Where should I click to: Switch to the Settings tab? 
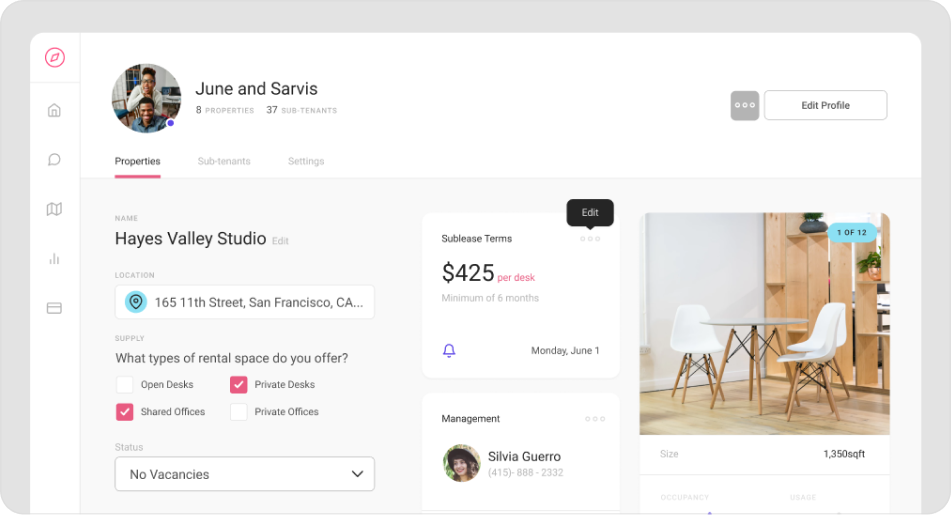point(306,161)
